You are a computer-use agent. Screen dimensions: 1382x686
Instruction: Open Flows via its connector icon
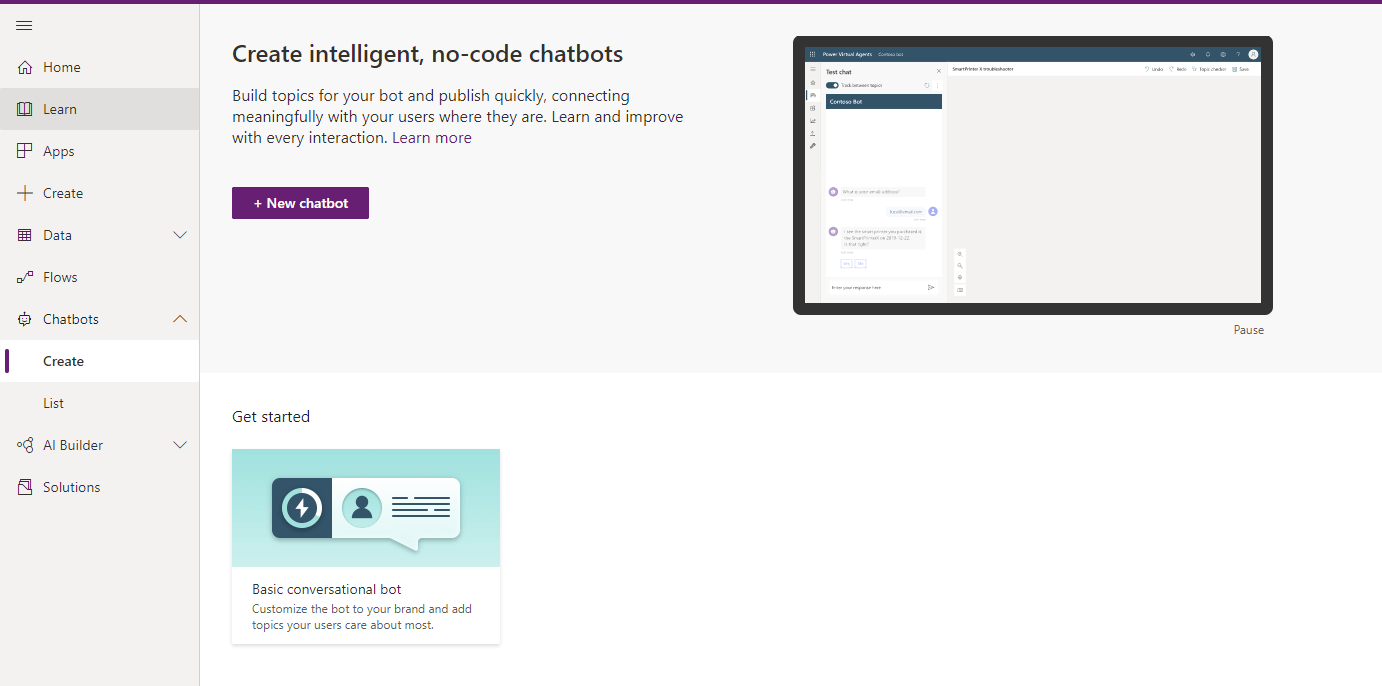coord(25,277)
